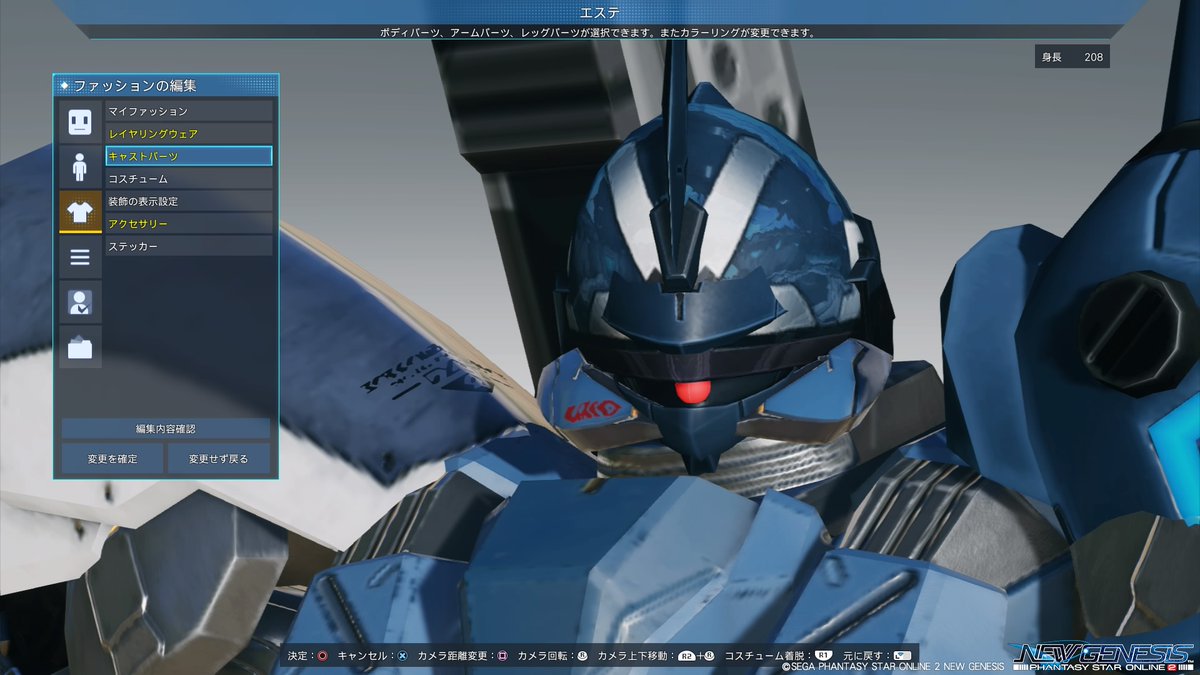Click the cross button icon for キャンセル
1200x675 pixels.
(x=402, y=656)
